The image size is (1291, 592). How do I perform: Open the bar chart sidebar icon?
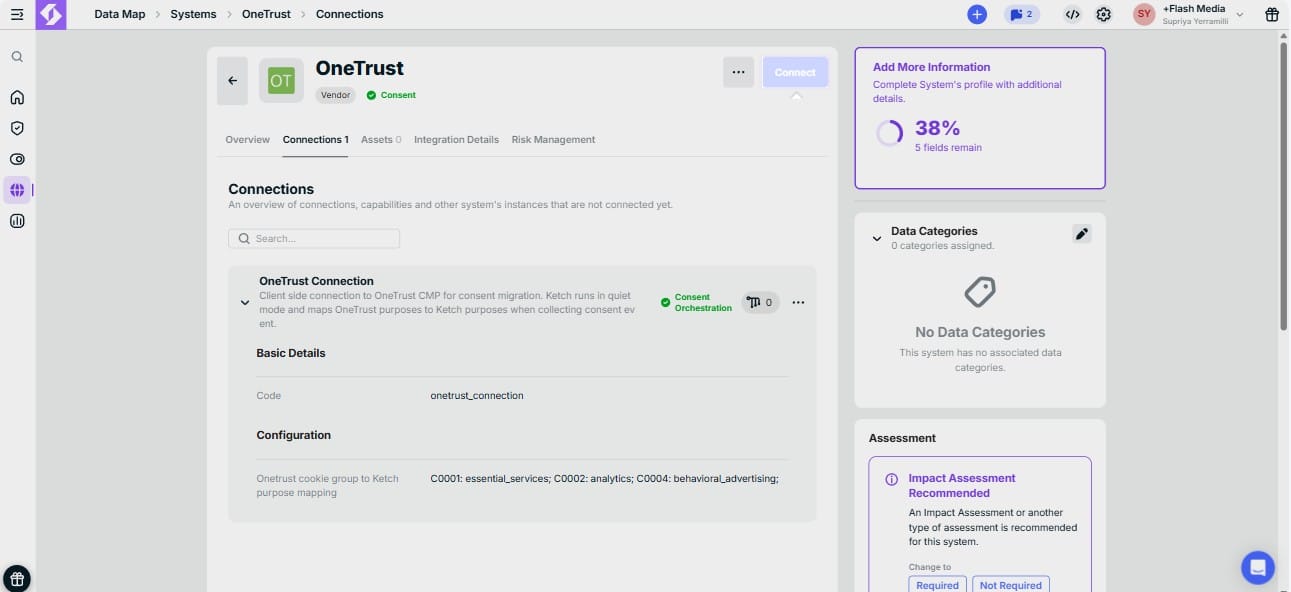(x=17, y=221)
